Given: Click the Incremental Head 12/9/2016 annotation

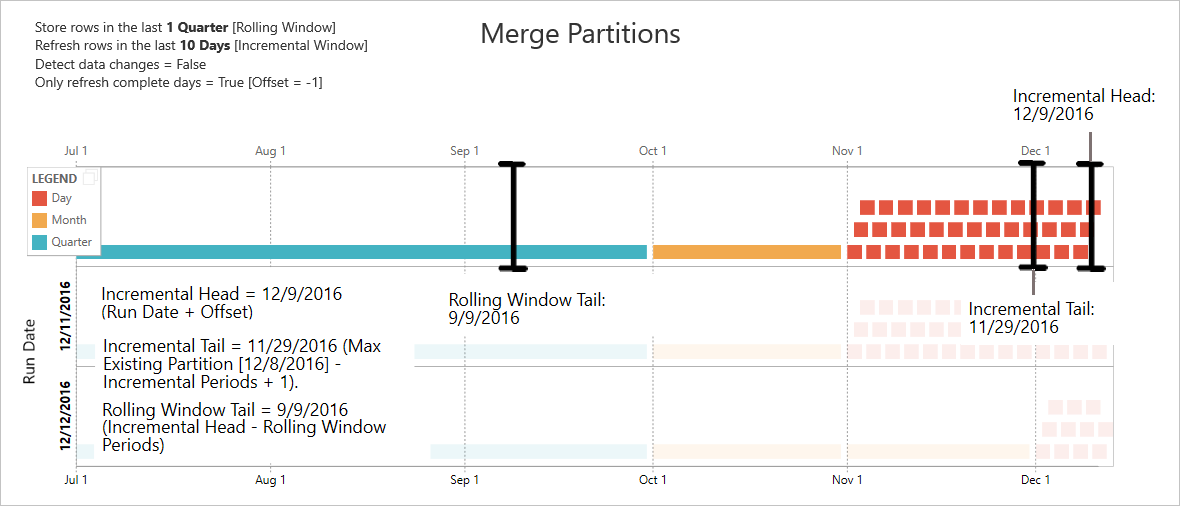Looking at the screenshot, I should (1084, 105).
